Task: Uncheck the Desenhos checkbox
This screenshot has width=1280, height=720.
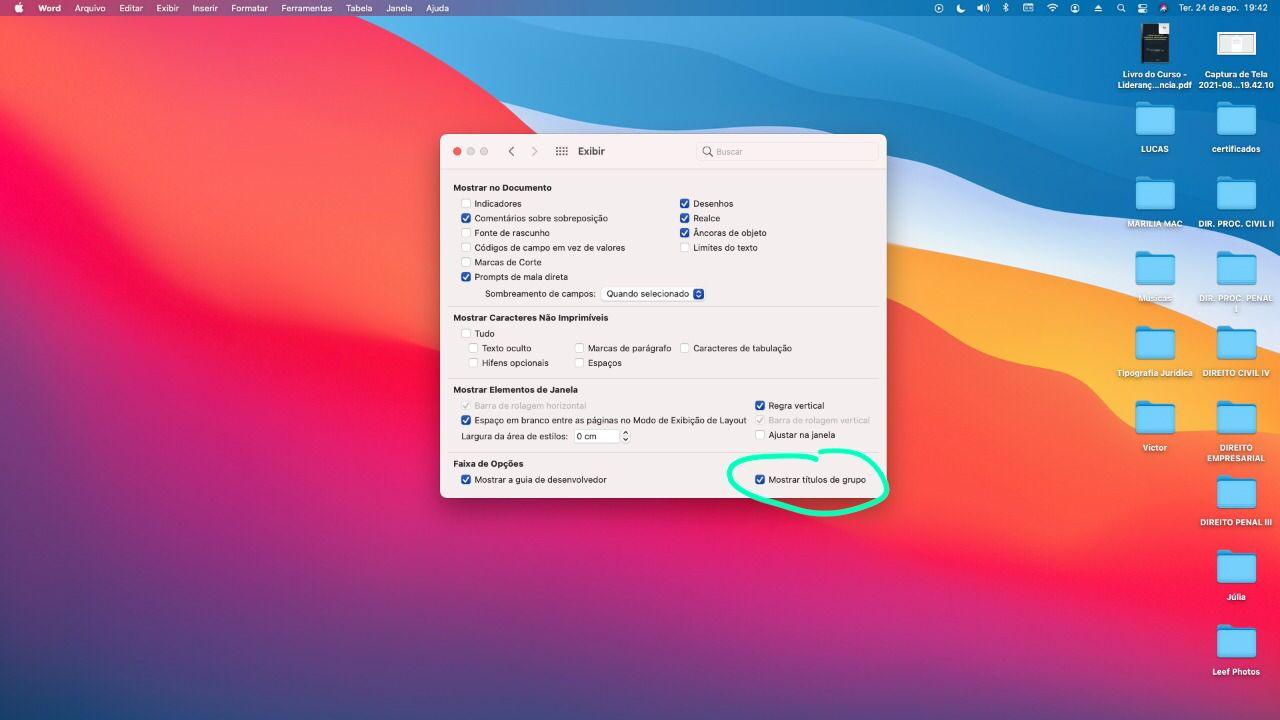Action: point(685,204)
